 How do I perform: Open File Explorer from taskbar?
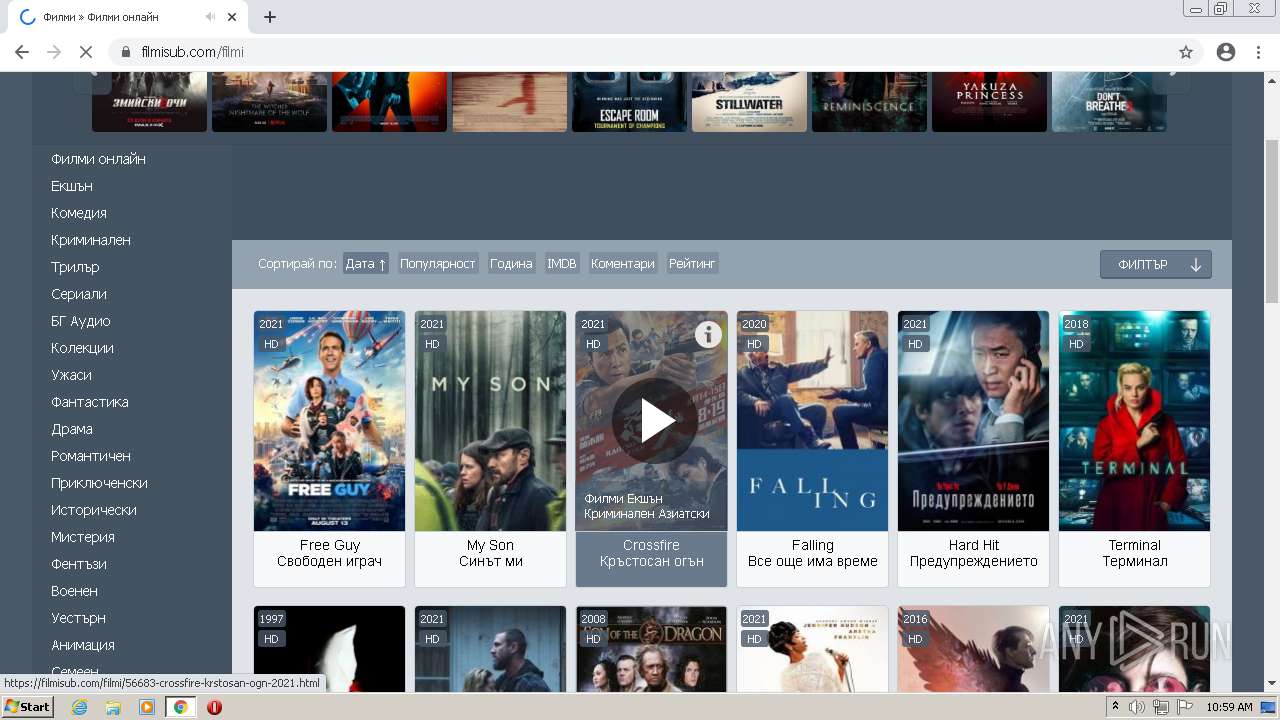[x=113, y=707]
